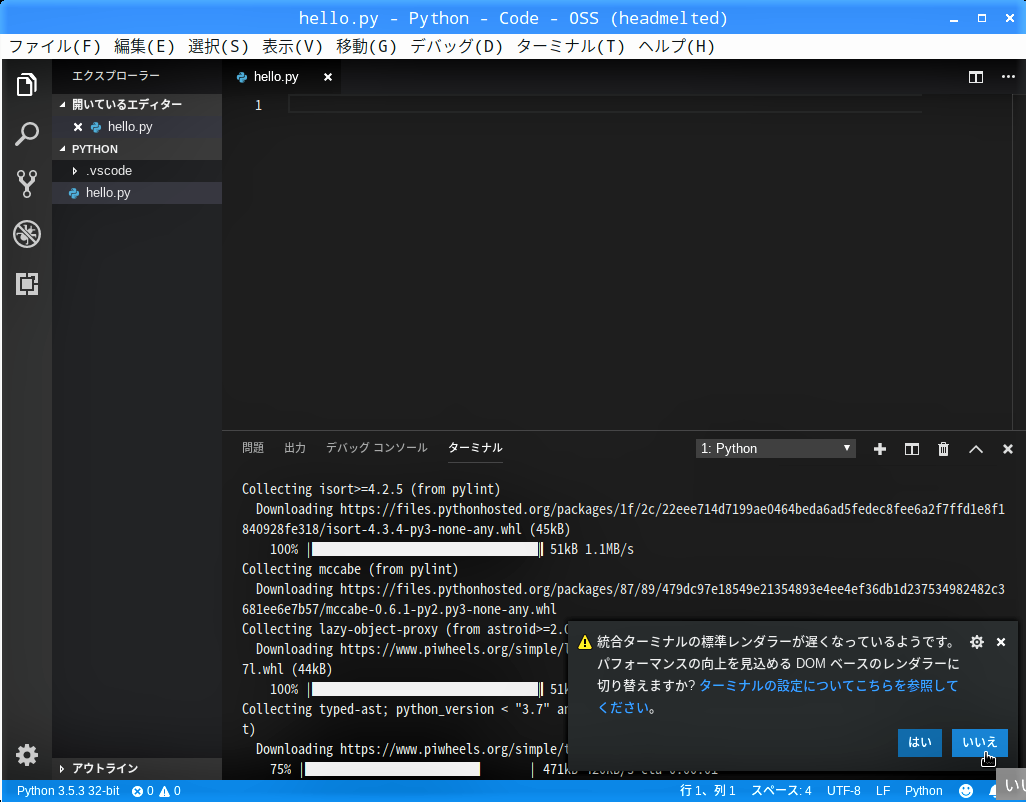This screenshot has width=1026, height=802.
Task: Open the ヘルプ(H) menu
Action: click(676, 46)
